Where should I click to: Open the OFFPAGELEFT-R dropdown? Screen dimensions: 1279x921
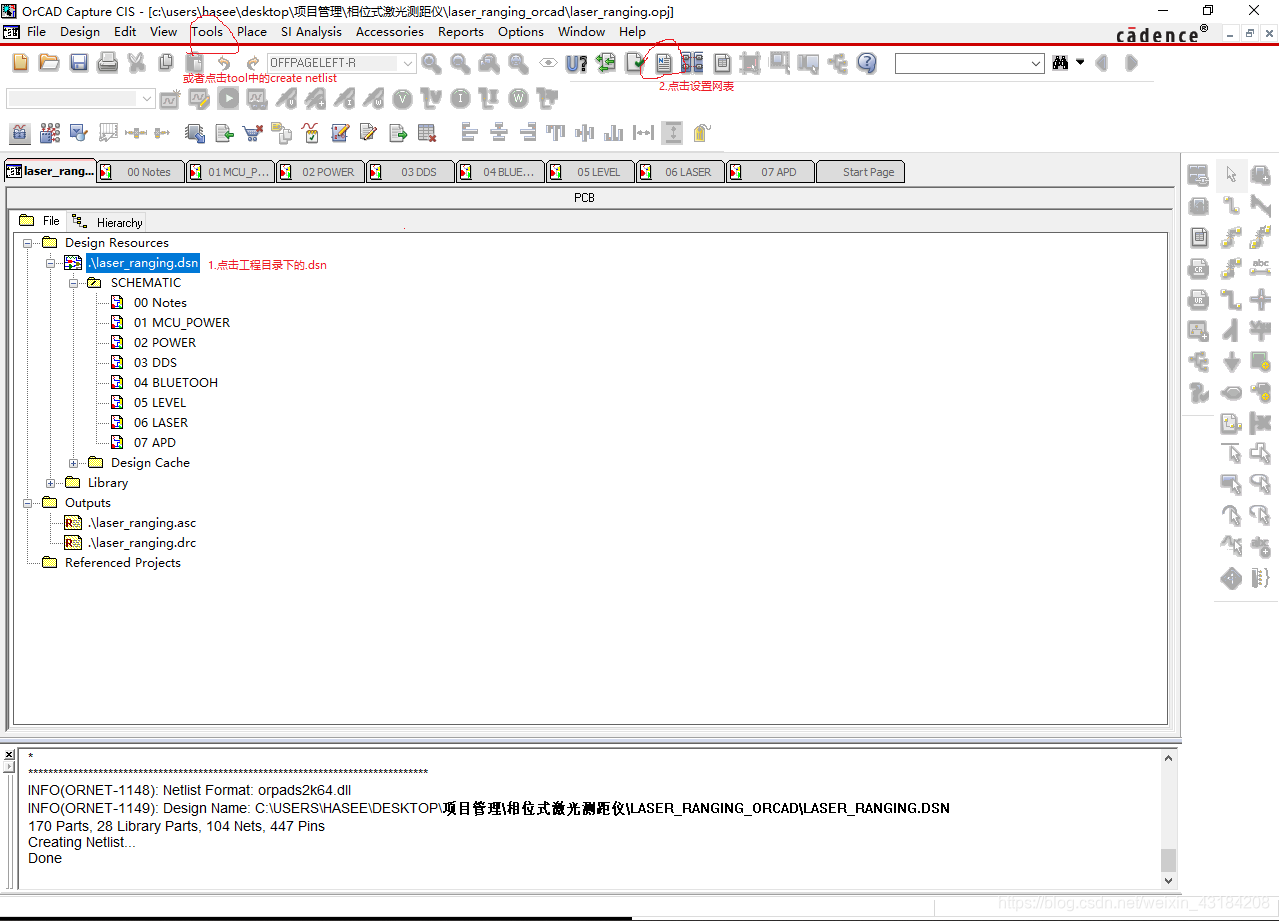(407, 63)
